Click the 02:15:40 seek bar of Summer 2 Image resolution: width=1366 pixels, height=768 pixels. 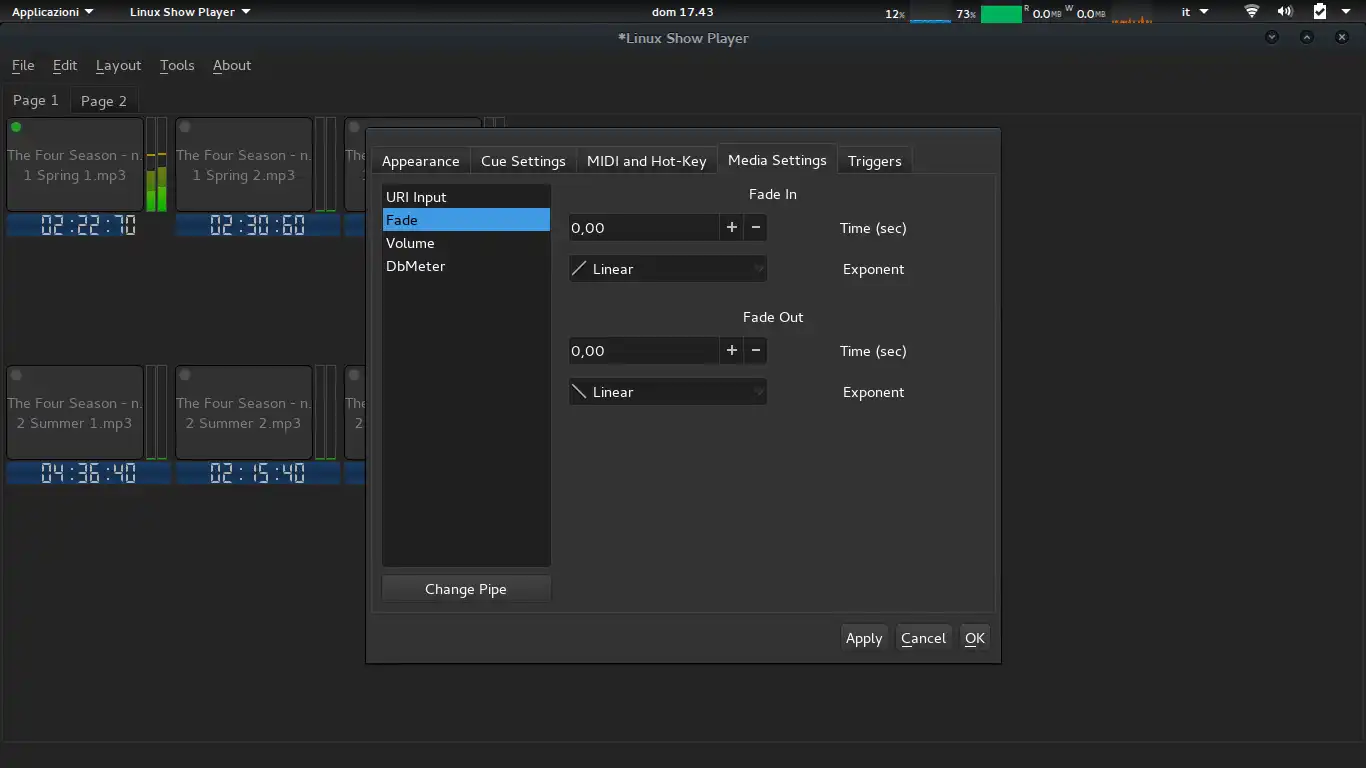pyautogui.click(x=257, y=474)
